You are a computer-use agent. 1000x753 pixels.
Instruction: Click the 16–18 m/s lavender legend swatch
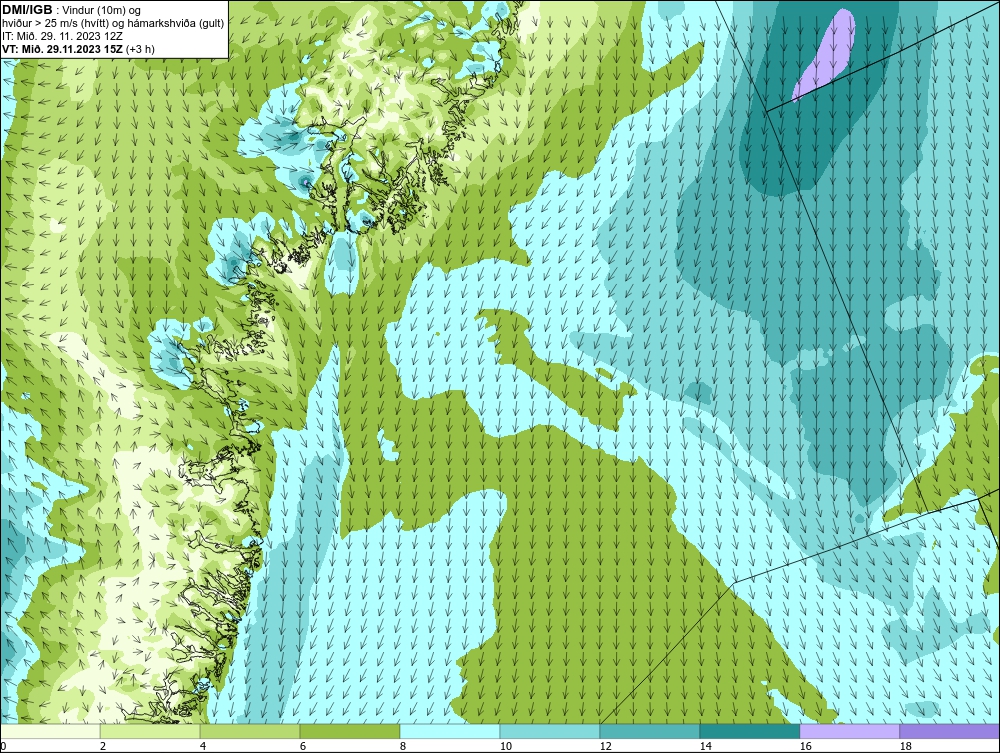(x=849, y=731)
